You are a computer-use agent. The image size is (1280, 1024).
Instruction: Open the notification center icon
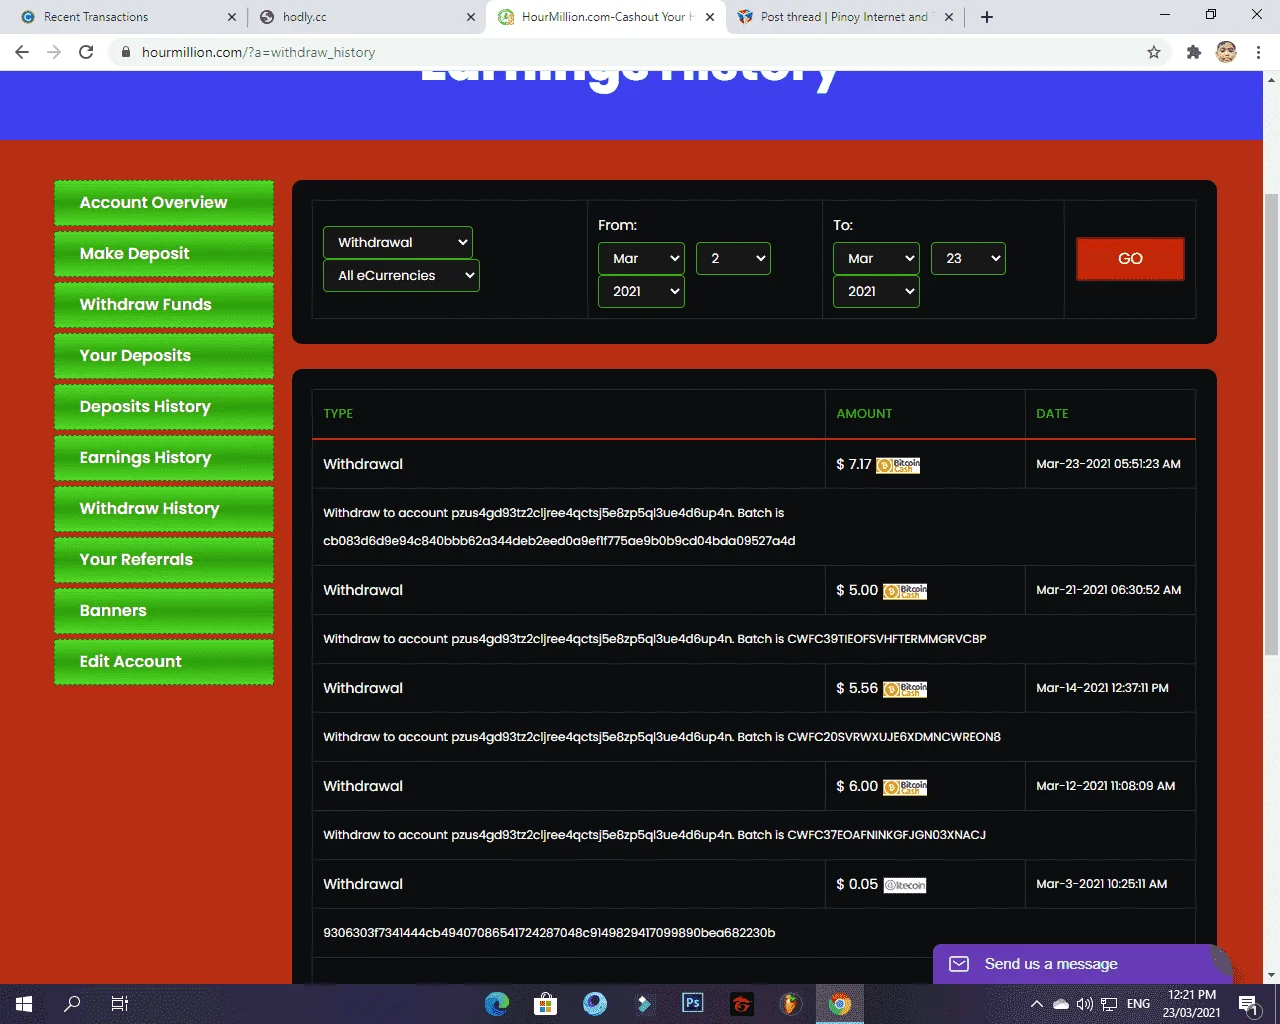pyautogui.click(x=1249, y=1004)
